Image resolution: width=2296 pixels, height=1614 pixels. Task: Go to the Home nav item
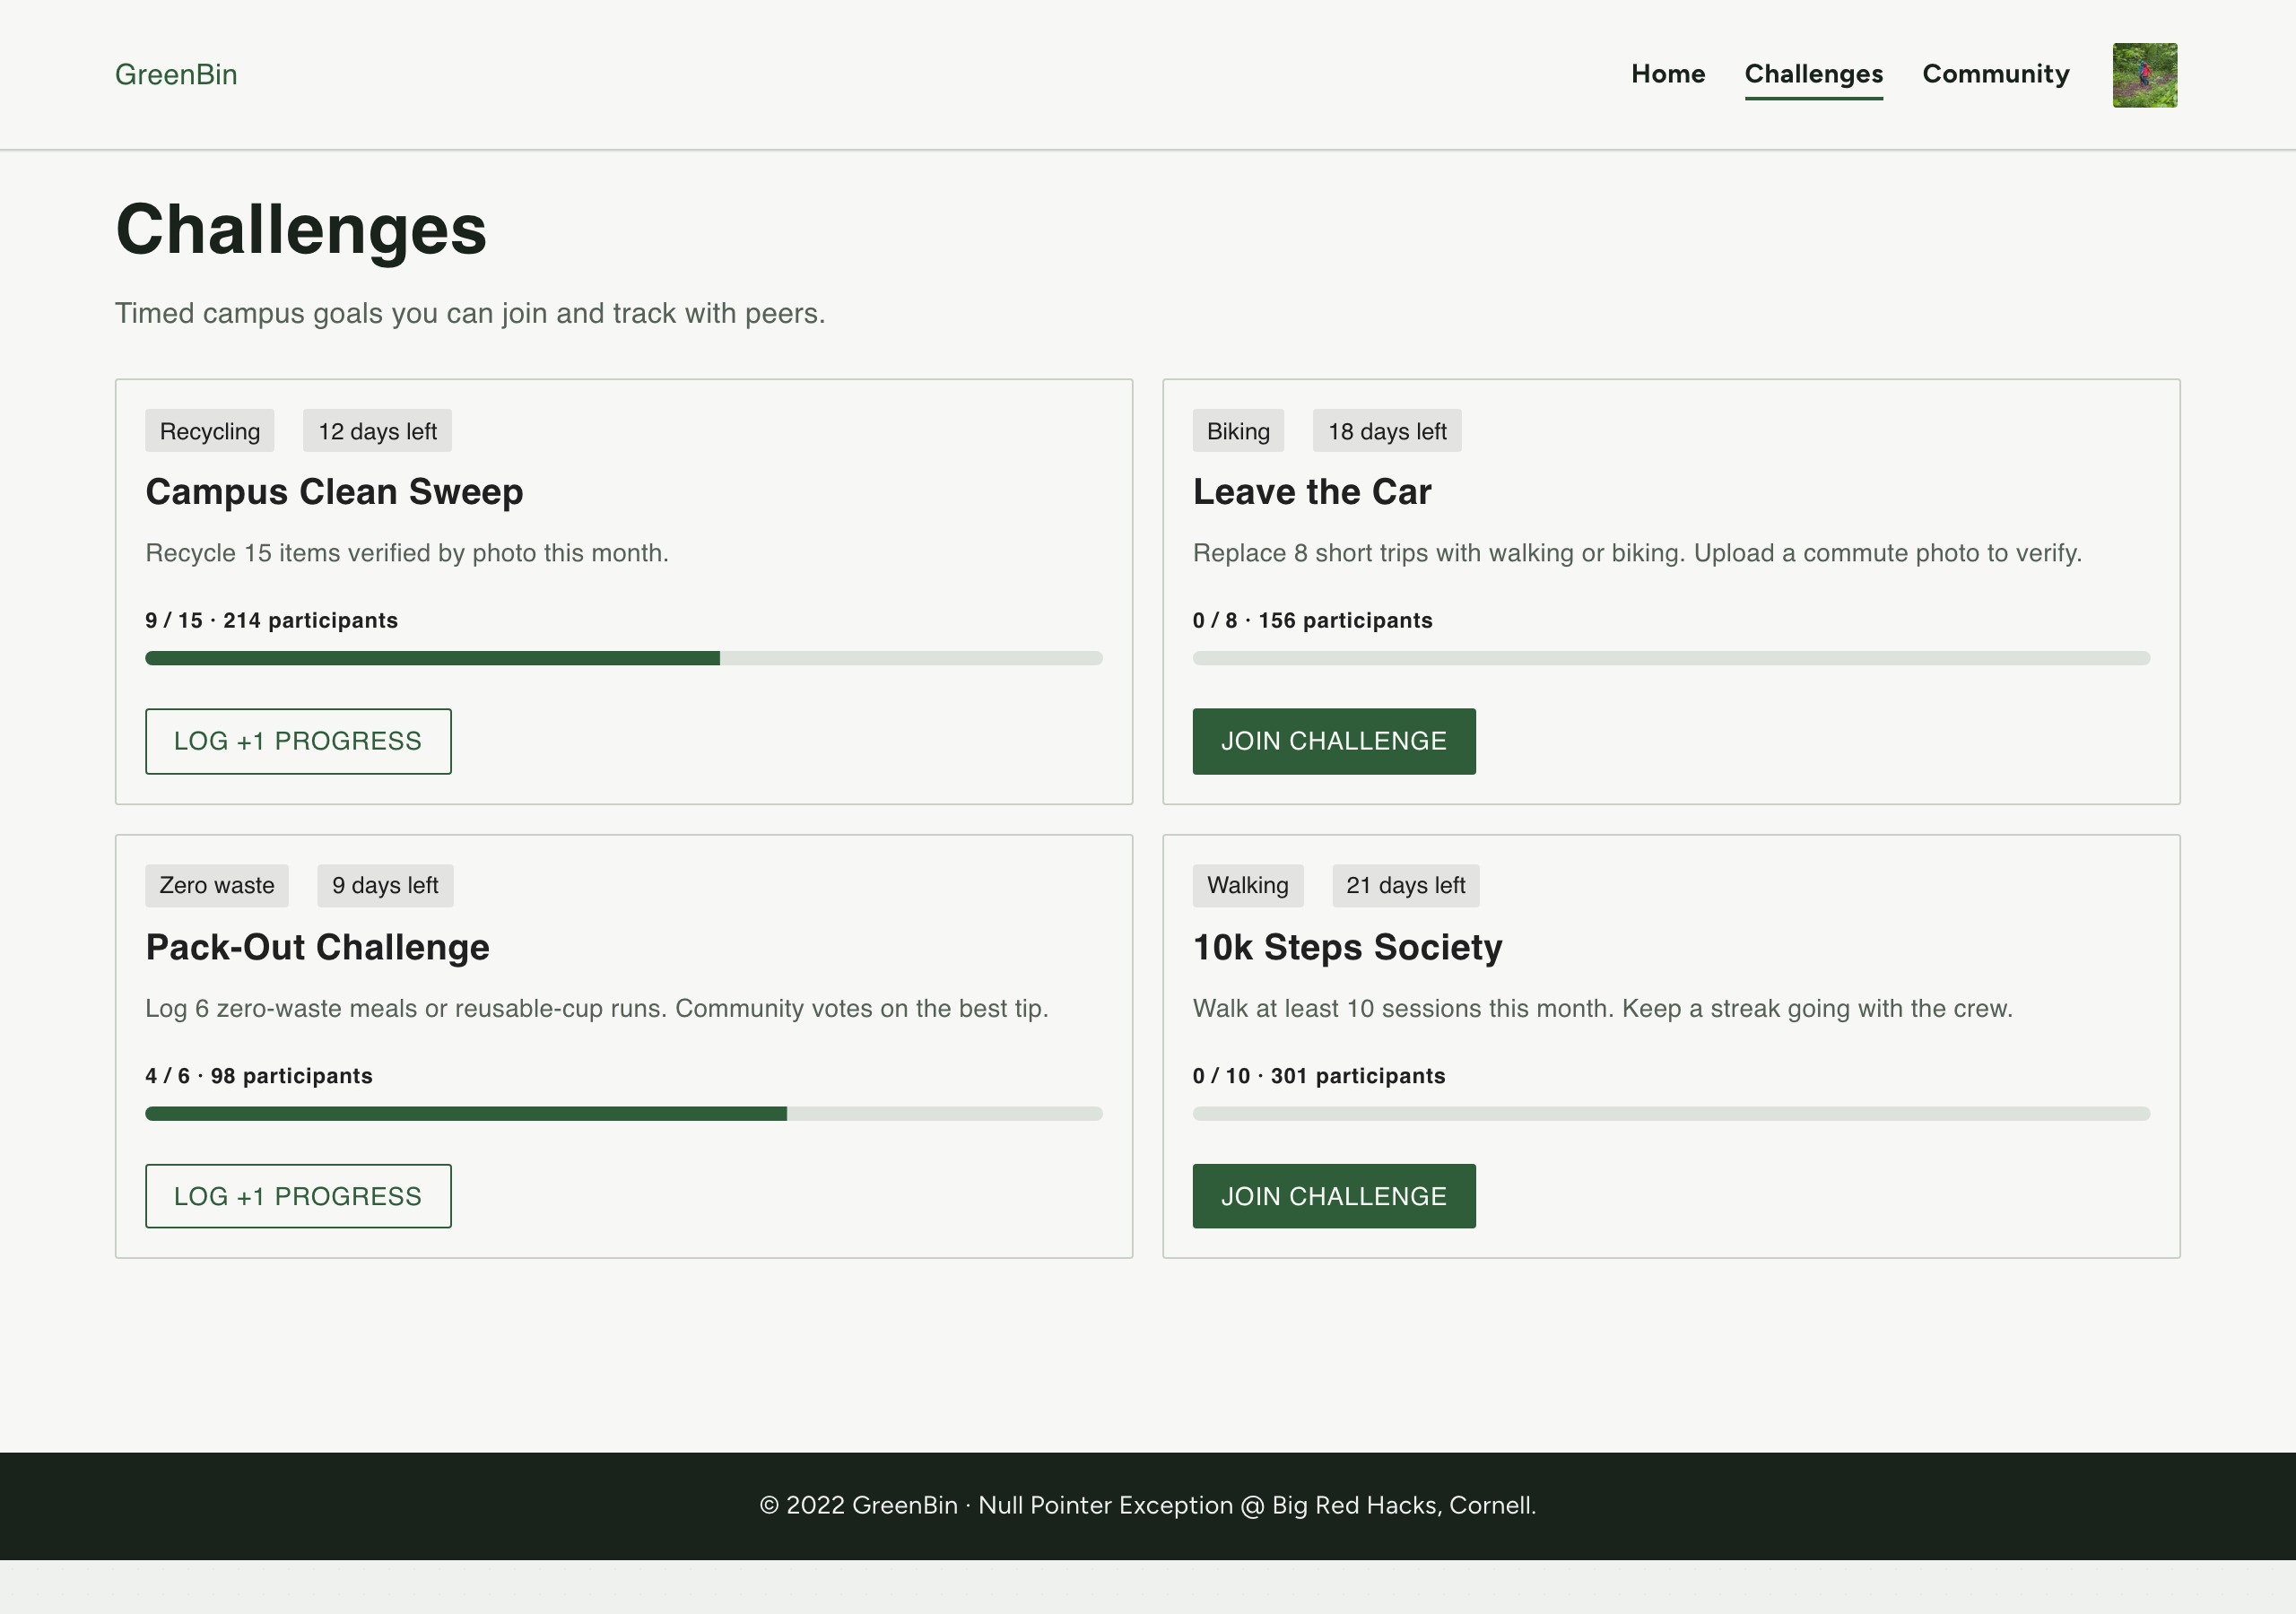point(1668,74)
